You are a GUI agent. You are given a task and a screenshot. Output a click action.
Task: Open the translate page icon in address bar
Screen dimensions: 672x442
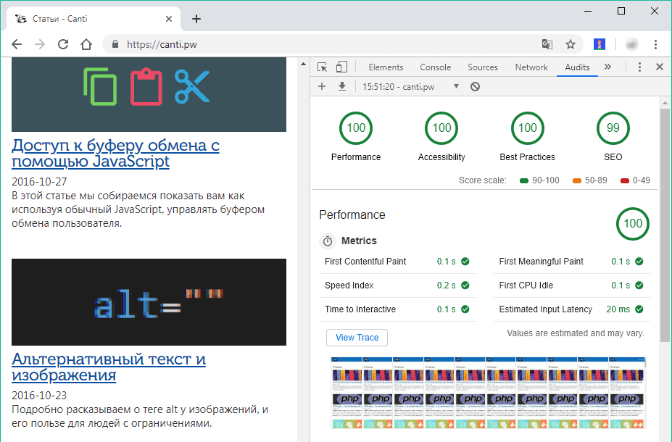click(547, 44)
